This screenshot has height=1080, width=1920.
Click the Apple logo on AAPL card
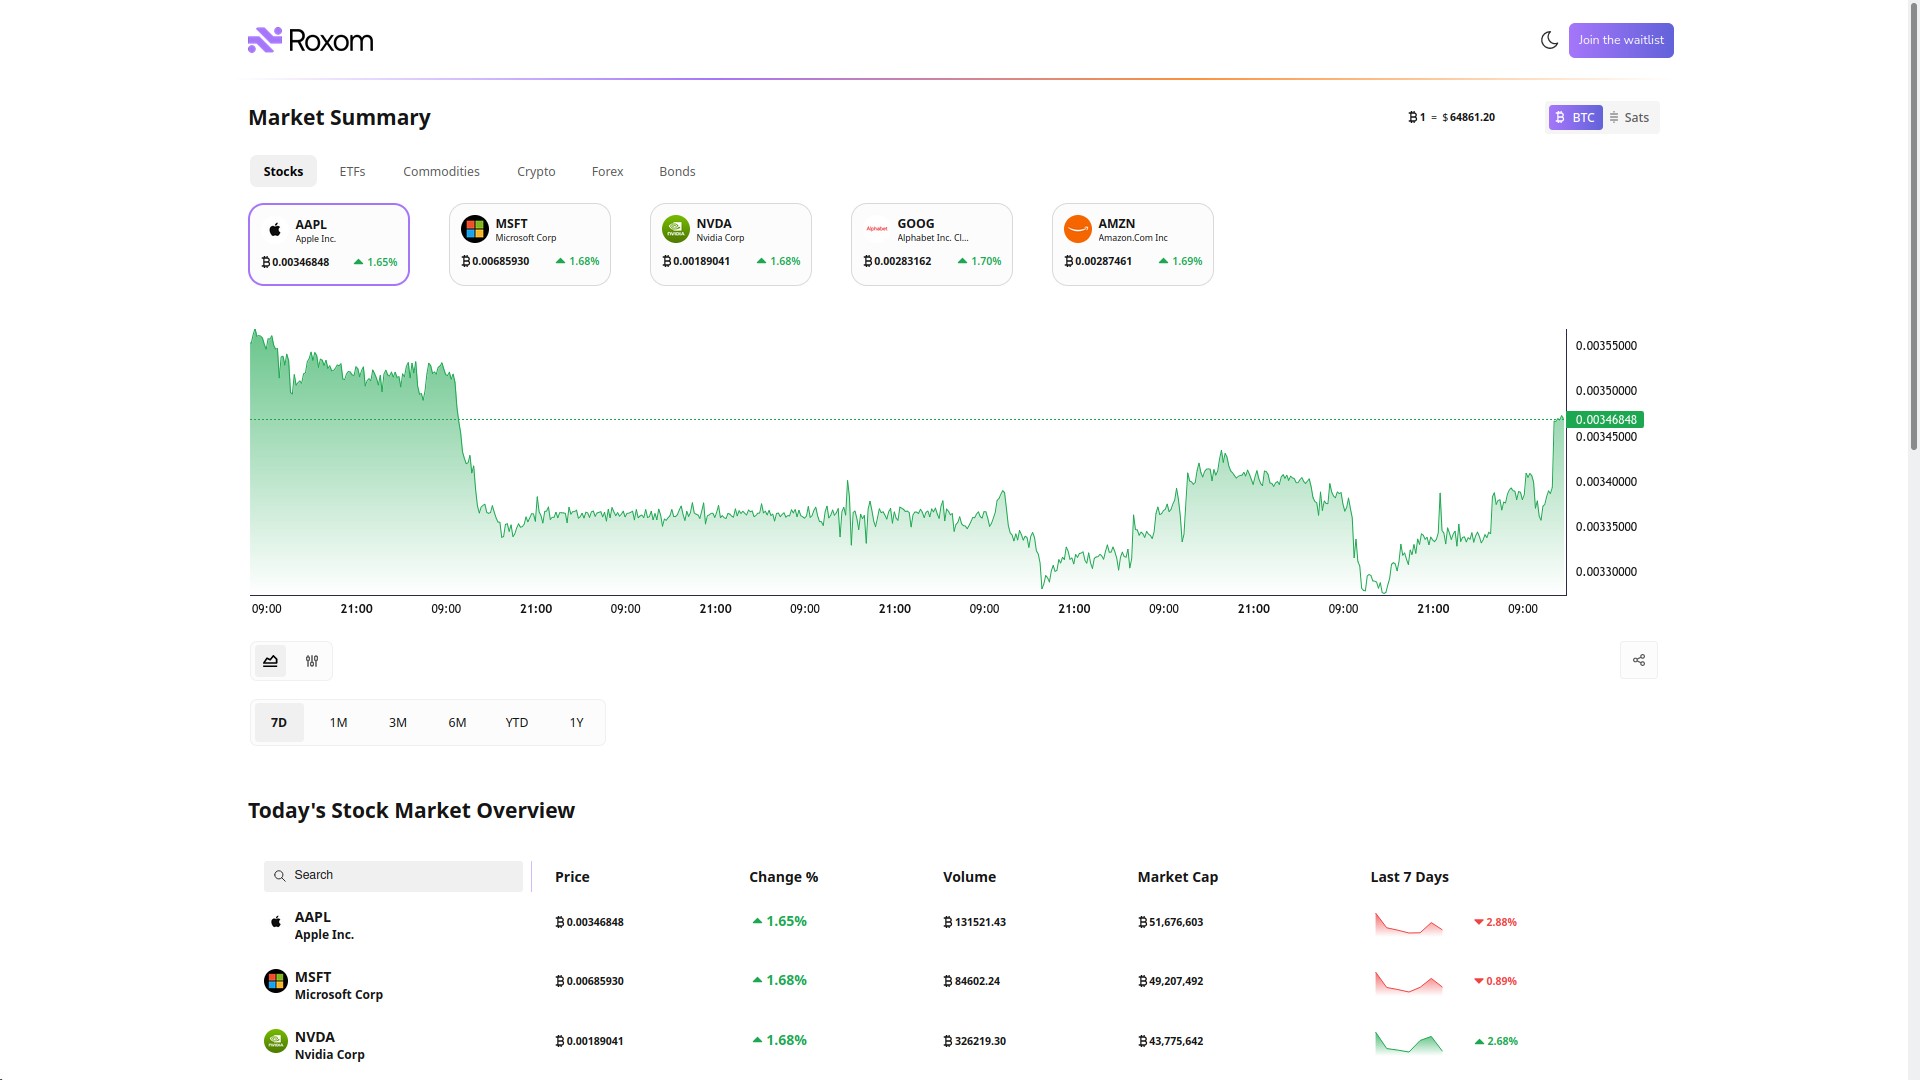pyautogui.click(x=274, y=228)
